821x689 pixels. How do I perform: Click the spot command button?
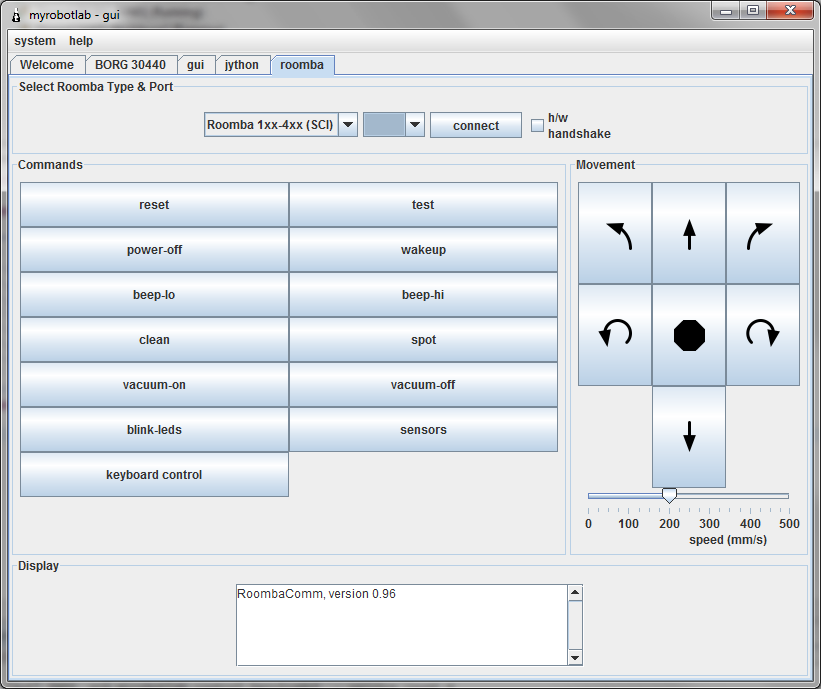click(x=423, y=340)
